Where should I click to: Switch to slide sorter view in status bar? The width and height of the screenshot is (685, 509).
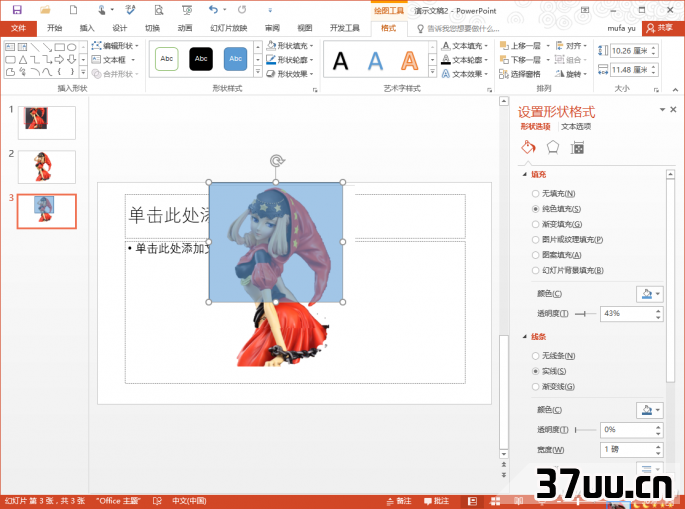495,501
